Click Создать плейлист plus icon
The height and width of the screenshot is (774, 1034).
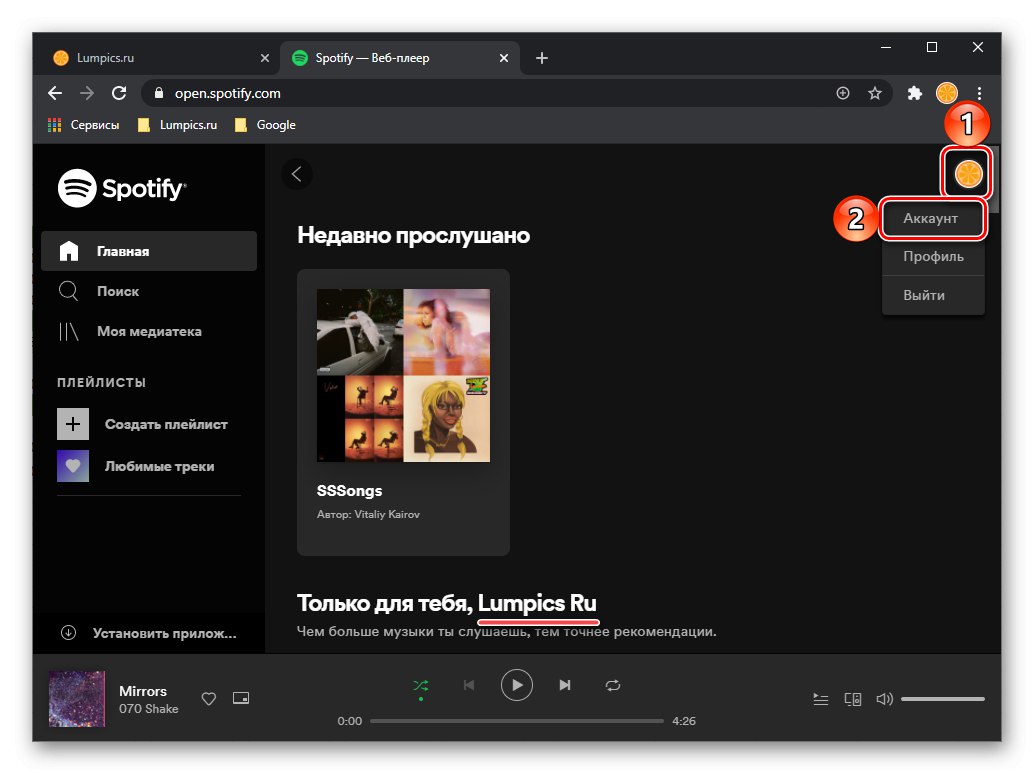coord(73,424)
